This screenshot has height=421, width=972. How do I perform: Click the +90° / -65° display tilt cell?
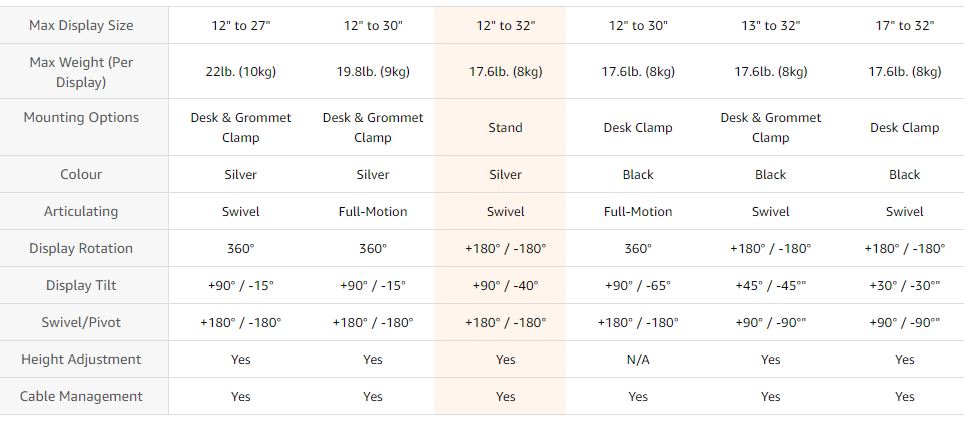point(638,285)
